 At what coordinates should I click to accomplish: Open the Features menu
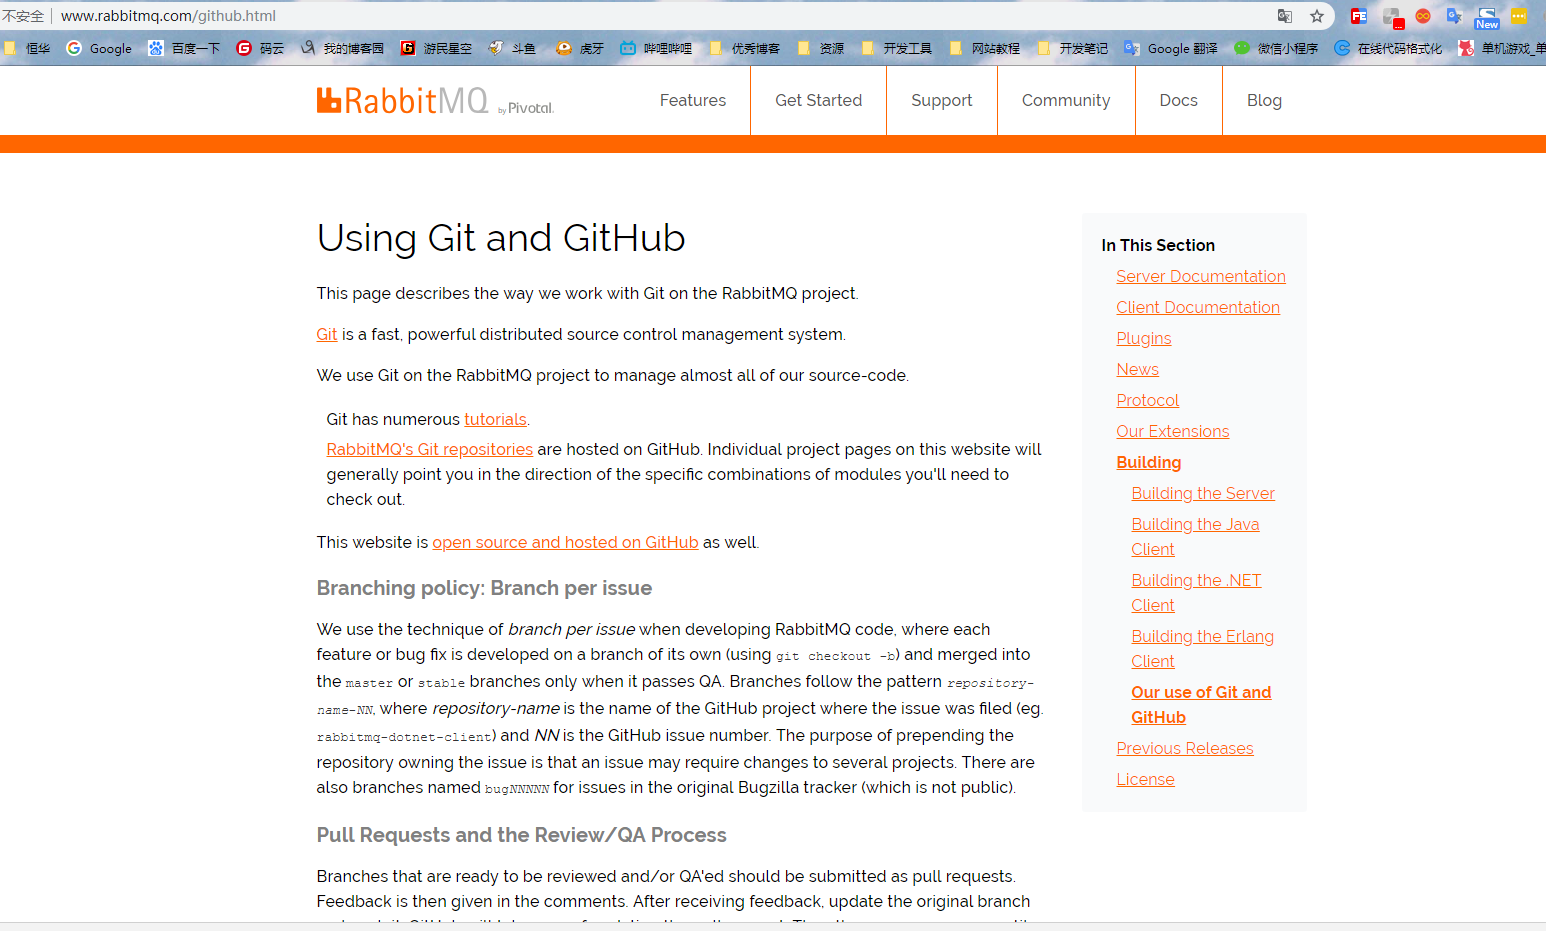coord(693,100)
